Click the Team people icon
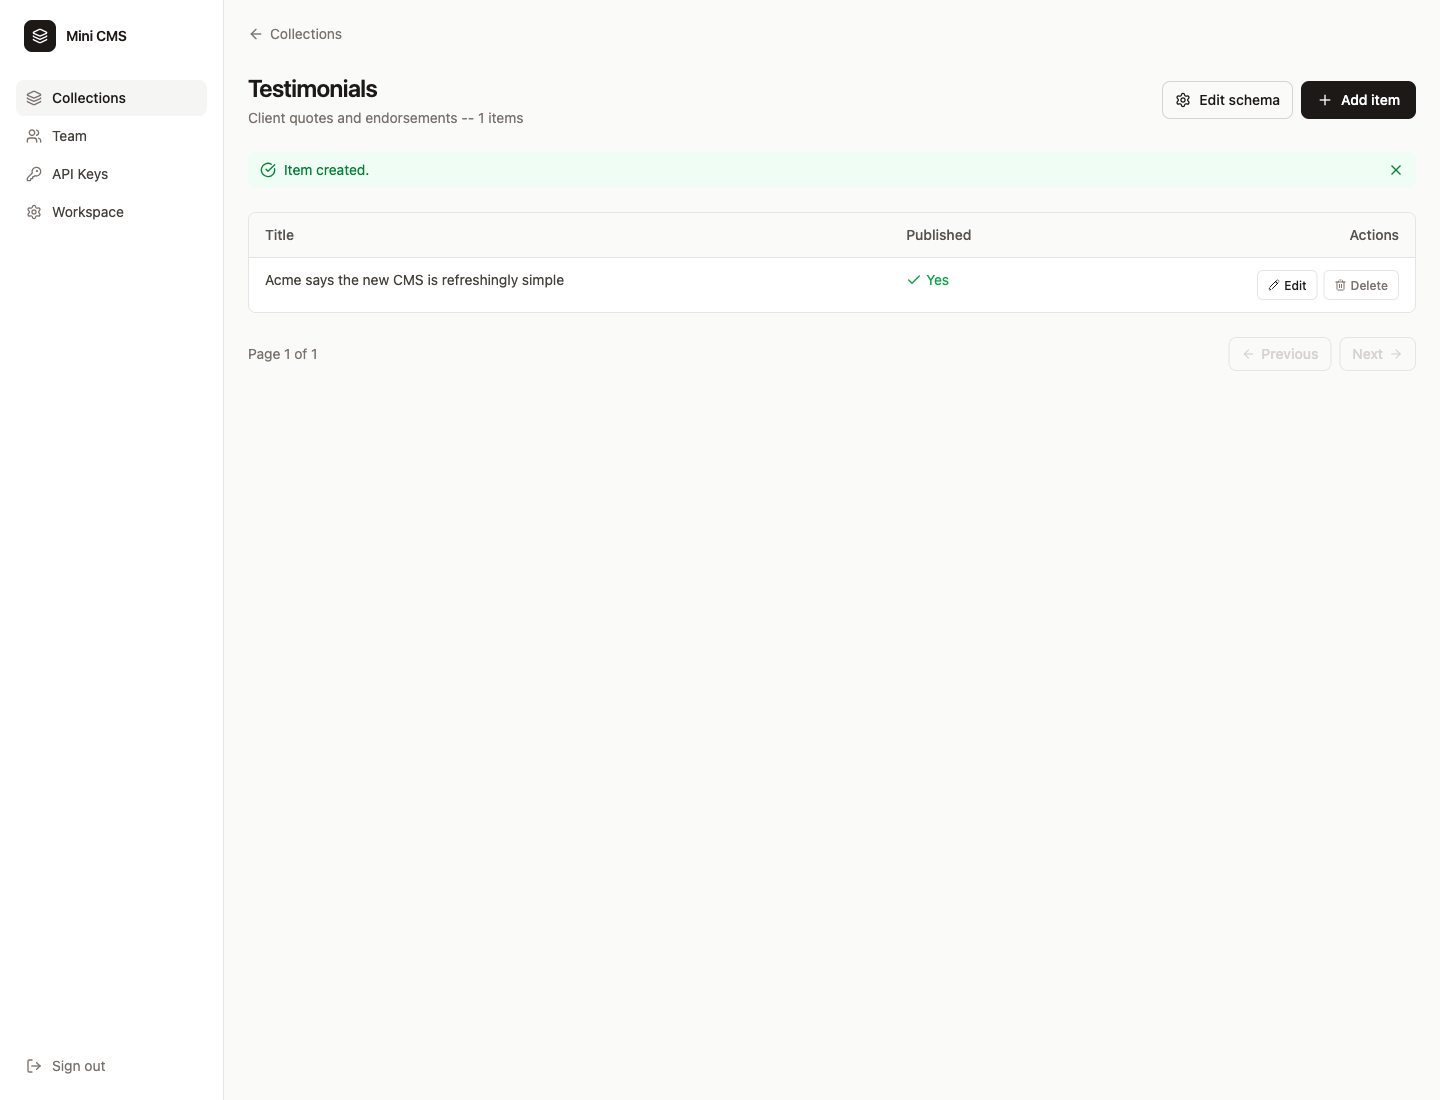 (34, 136)
